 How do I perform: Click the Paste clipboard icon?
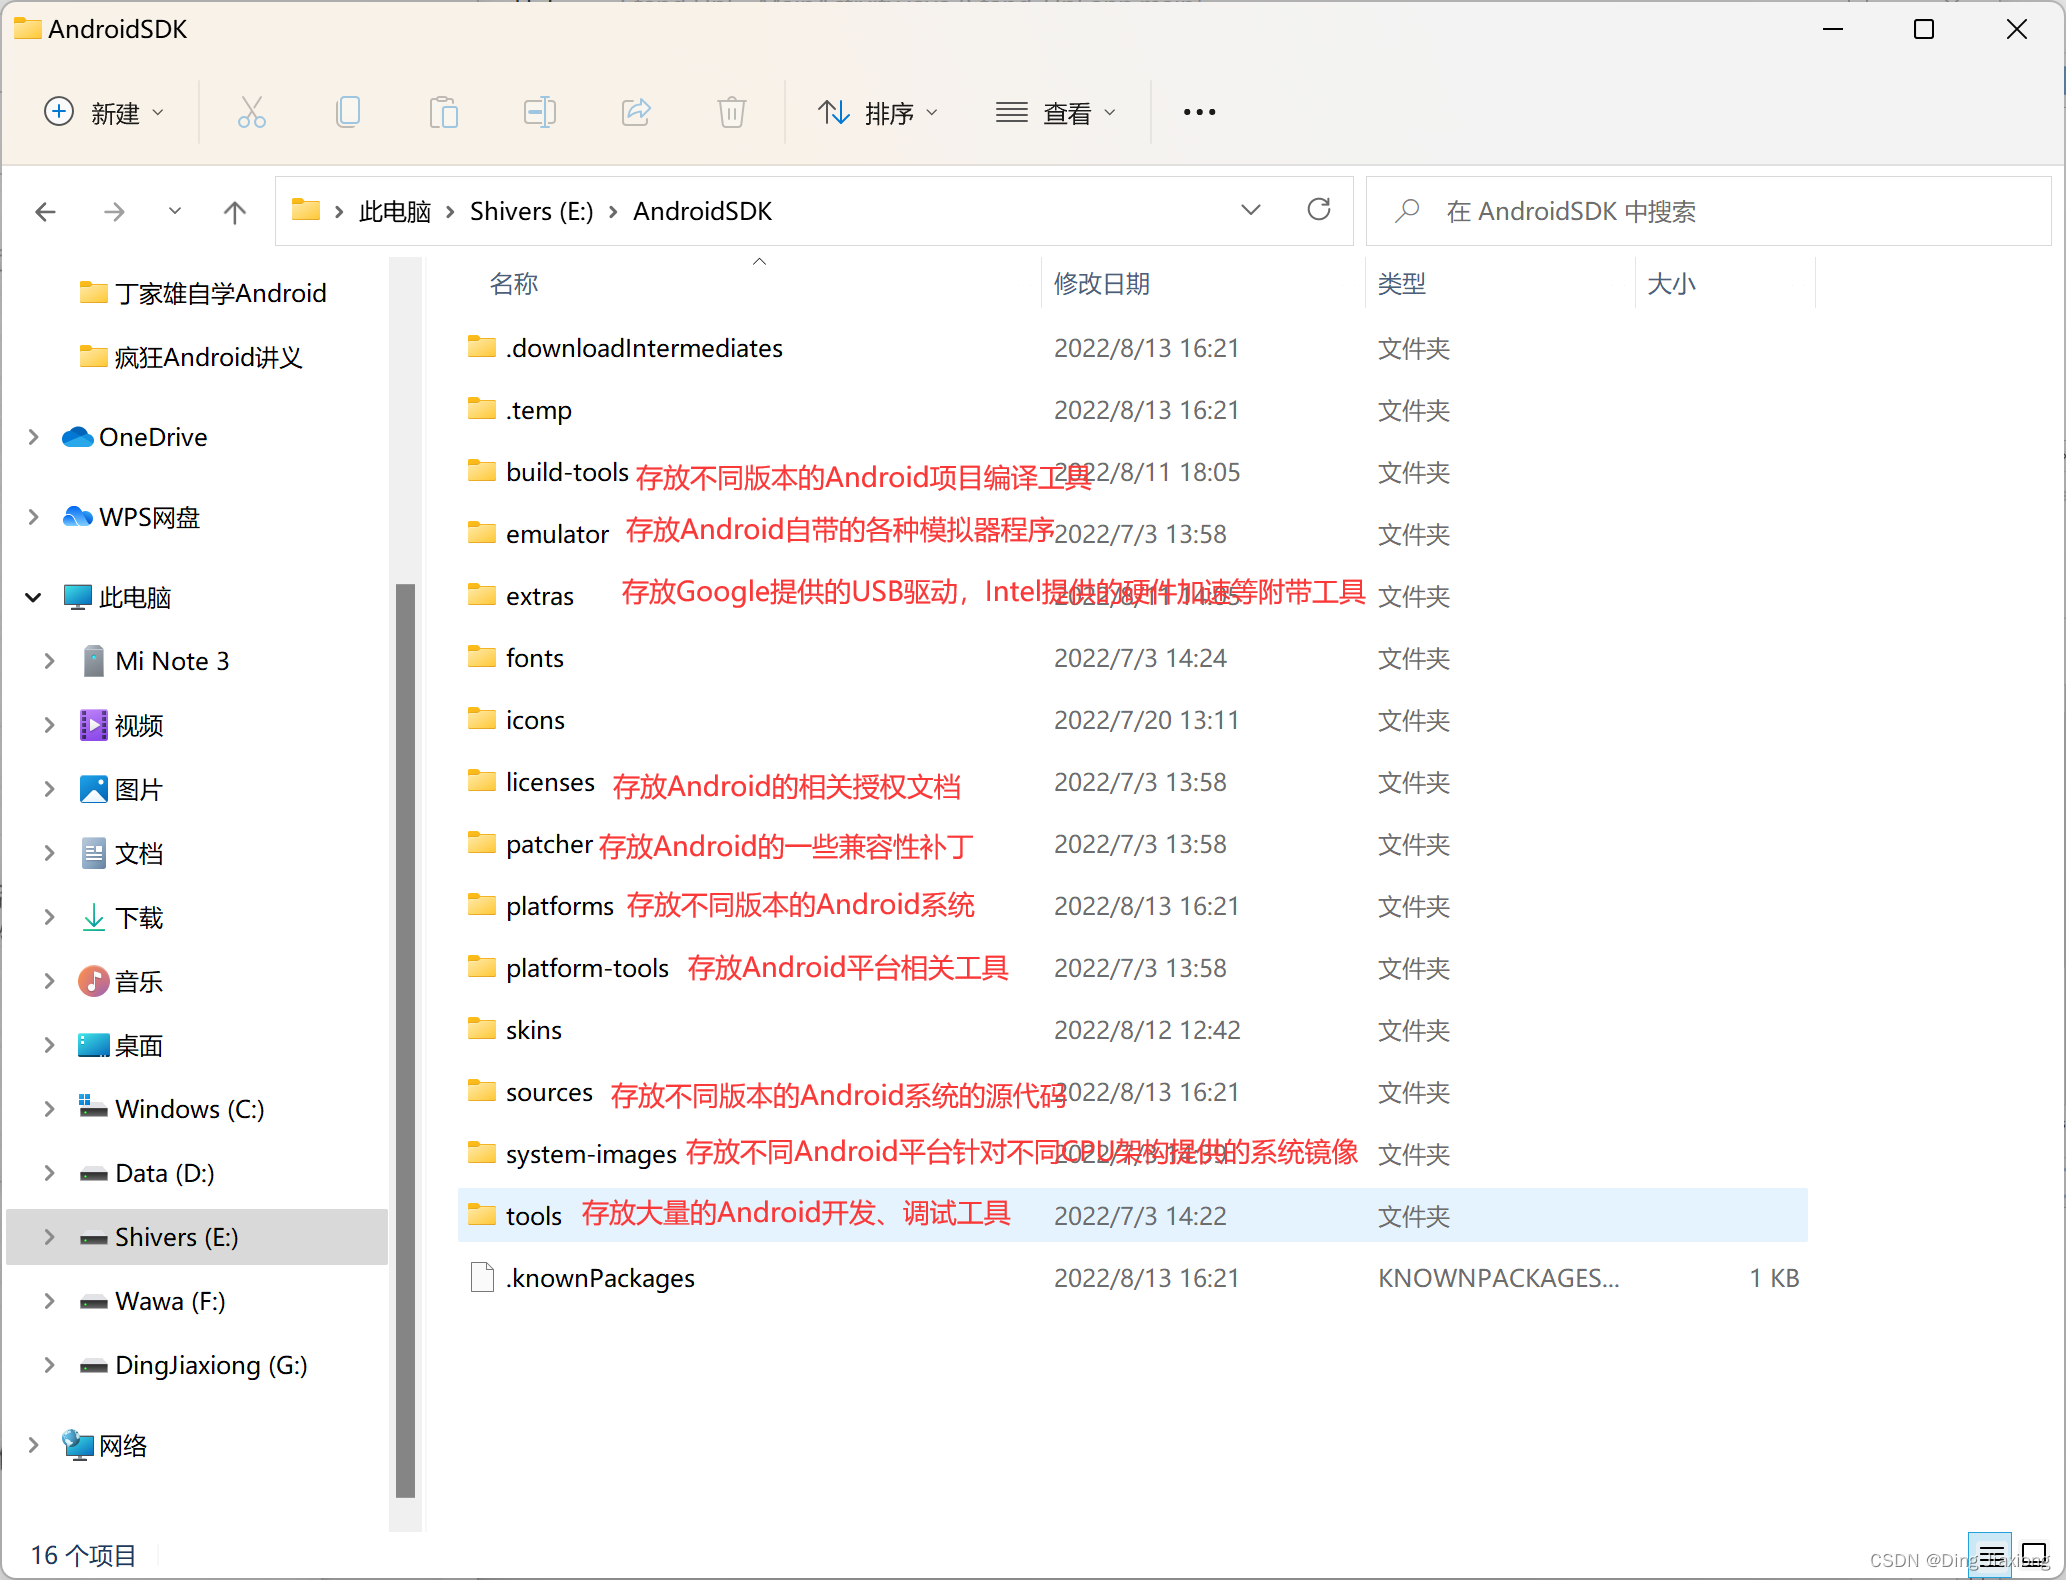[443, 112]
